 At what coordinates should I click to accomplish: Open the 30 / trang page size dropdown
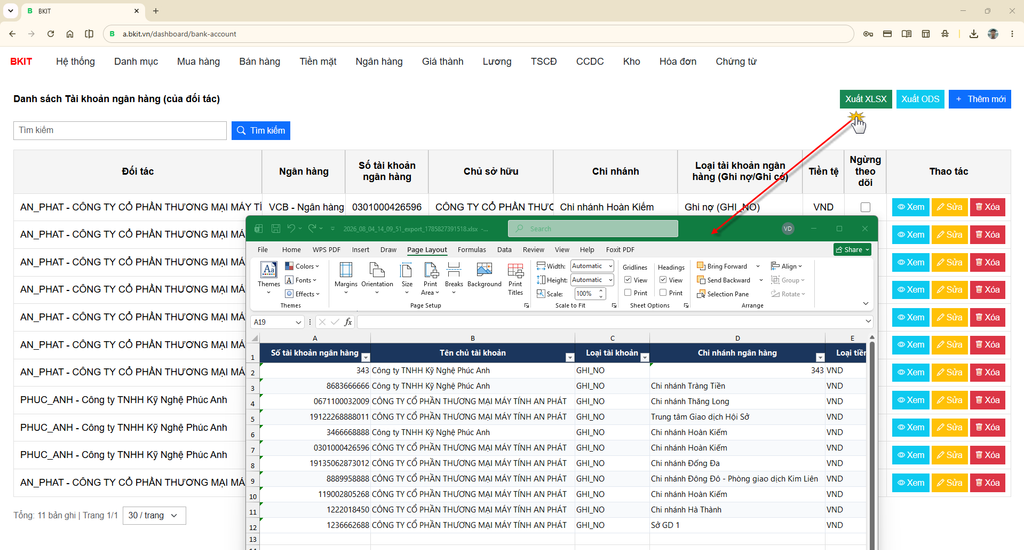(154, 515)
